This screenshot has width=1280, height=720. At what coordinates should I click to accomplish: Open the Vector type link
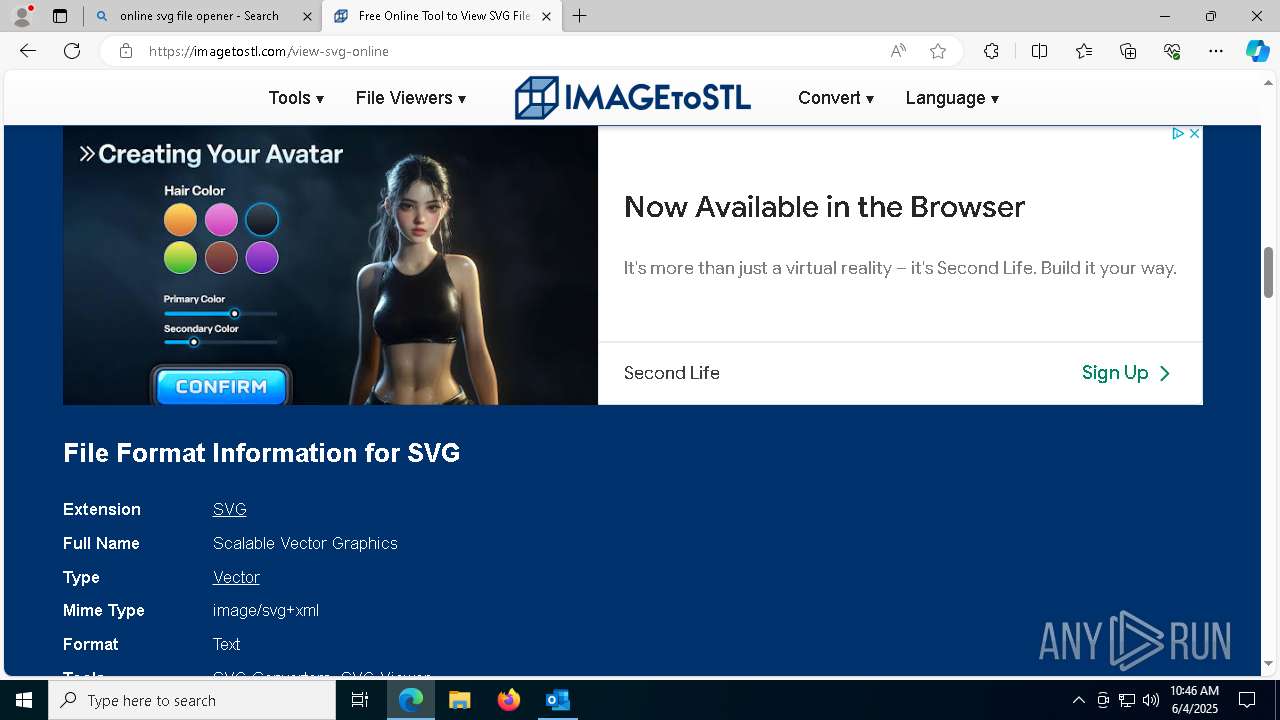point(236,577)
